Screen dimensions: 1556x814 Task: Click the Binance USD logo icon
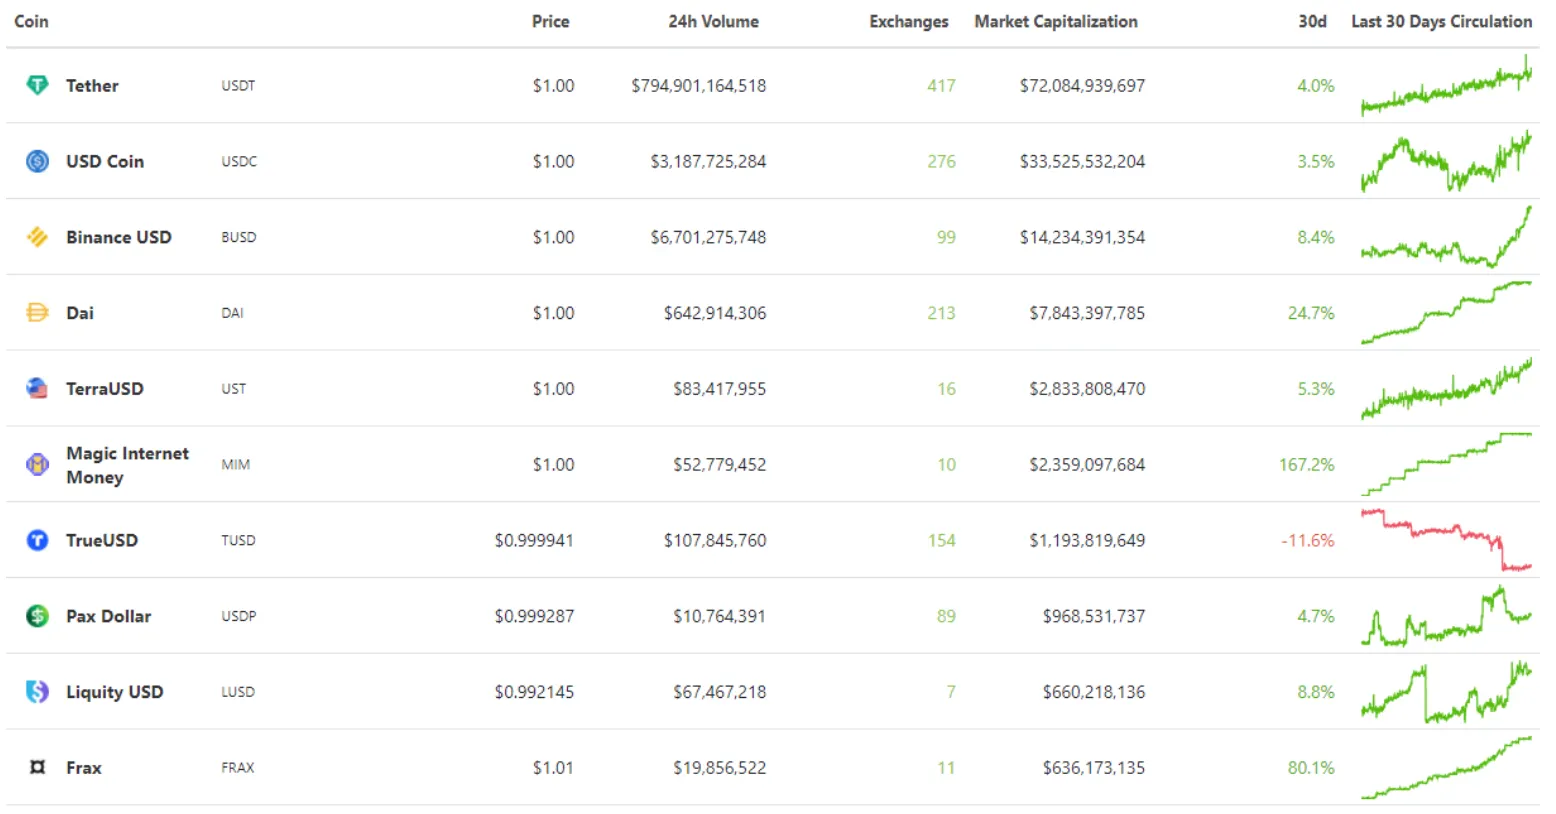pos(37,237)
